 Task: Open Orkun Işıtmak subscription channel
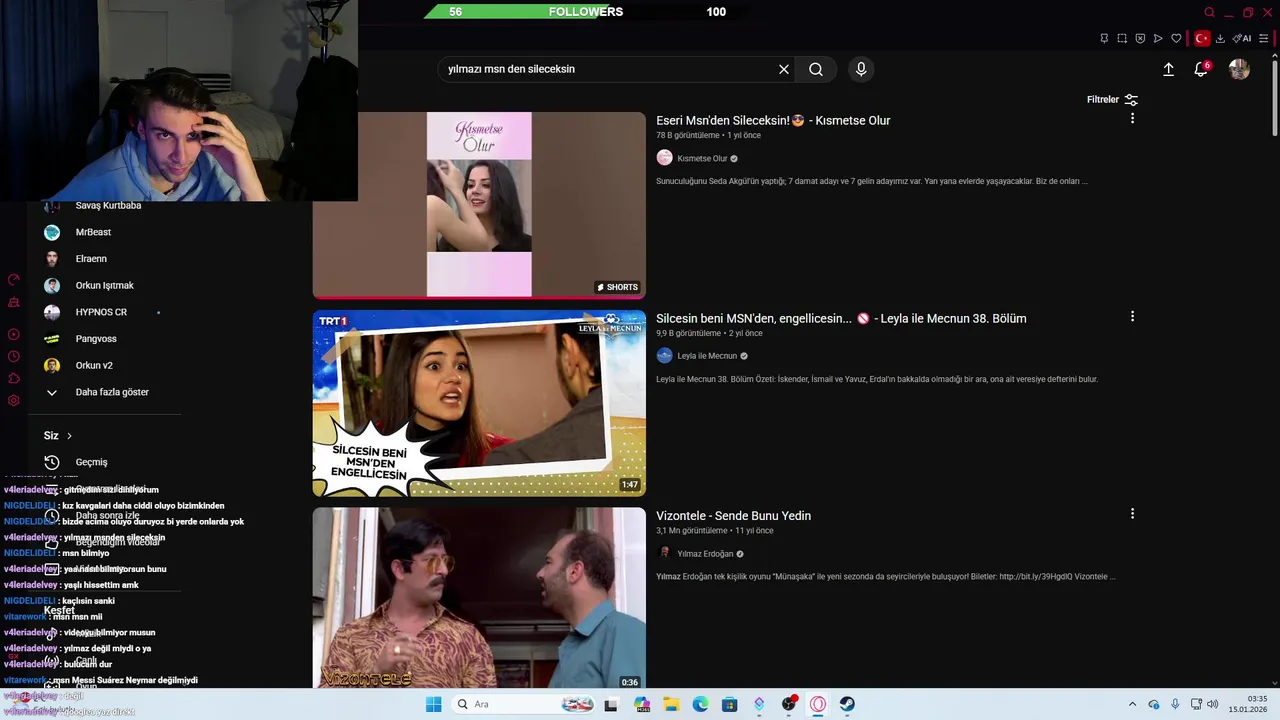point(104,285)
